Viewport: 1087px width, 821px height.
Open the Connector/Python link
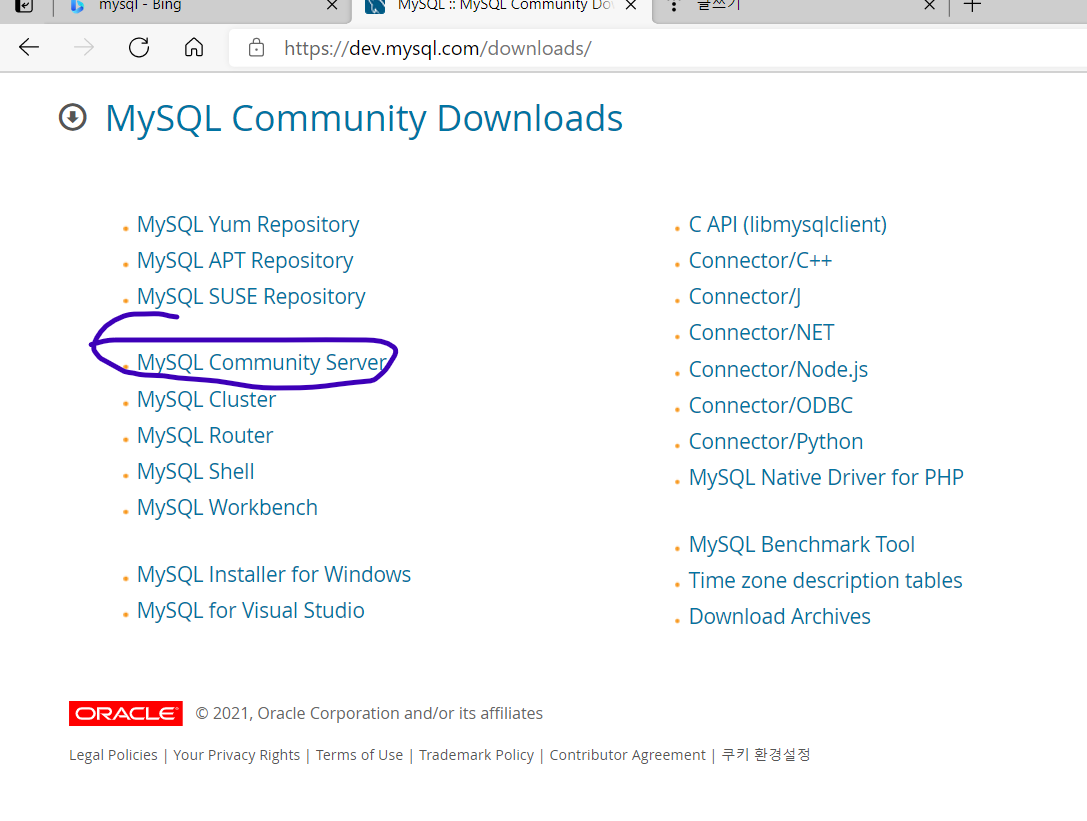tap(776, 442)
